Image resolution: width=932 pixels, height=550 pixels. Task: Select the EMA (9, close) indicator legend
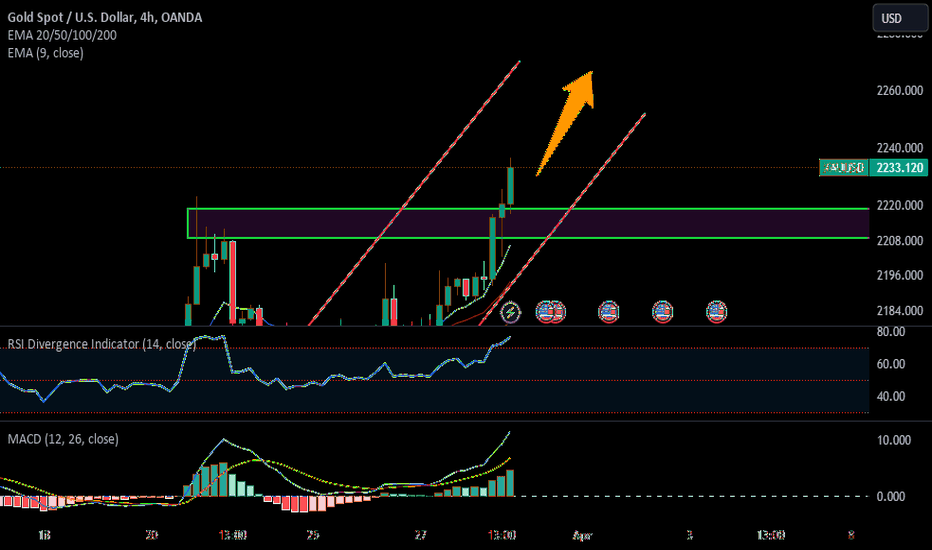[x=45, y=53]
